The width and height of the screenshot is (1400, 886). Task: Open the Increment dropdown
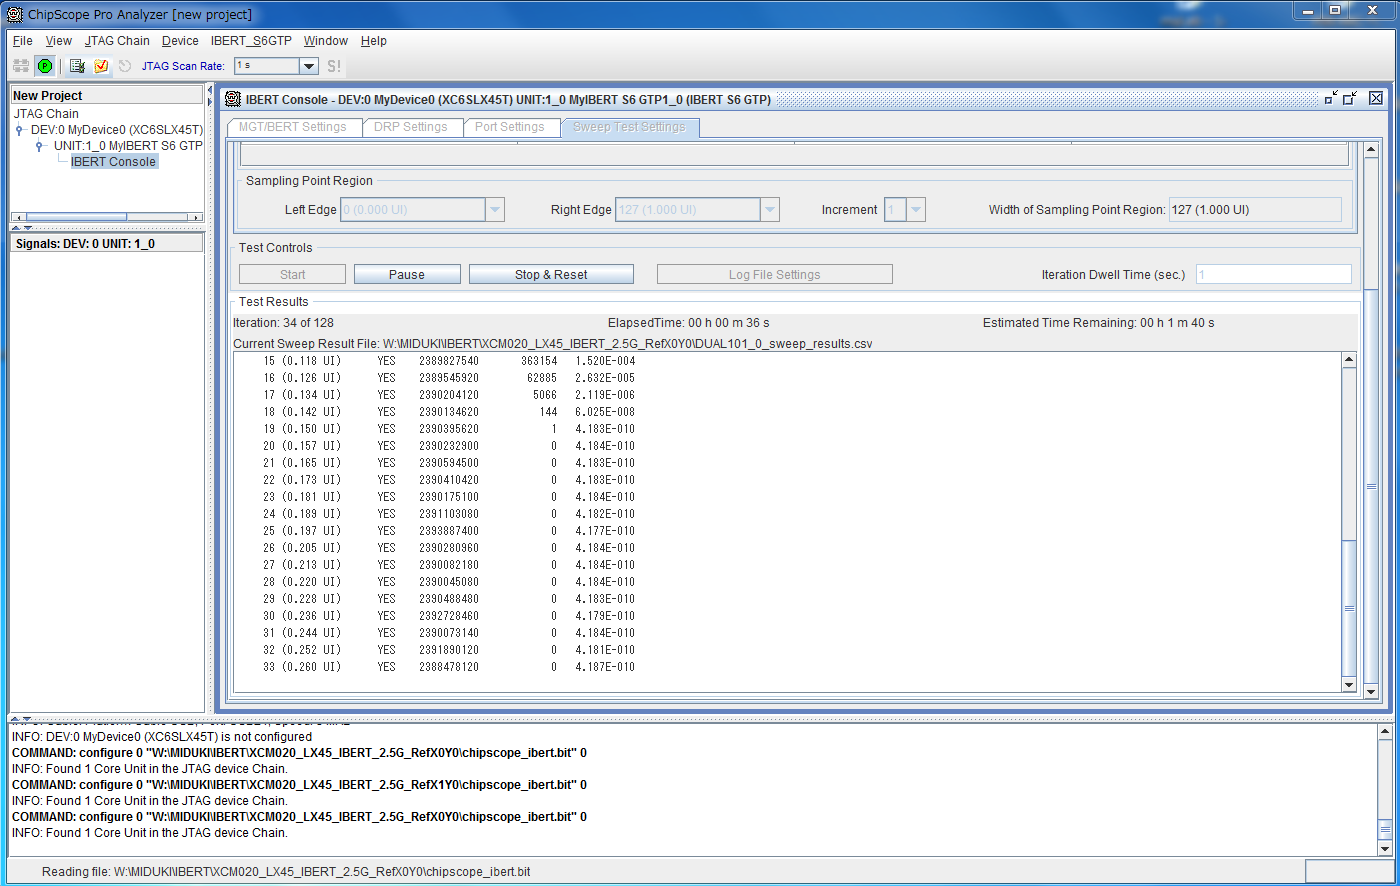(x=916, y=210)
